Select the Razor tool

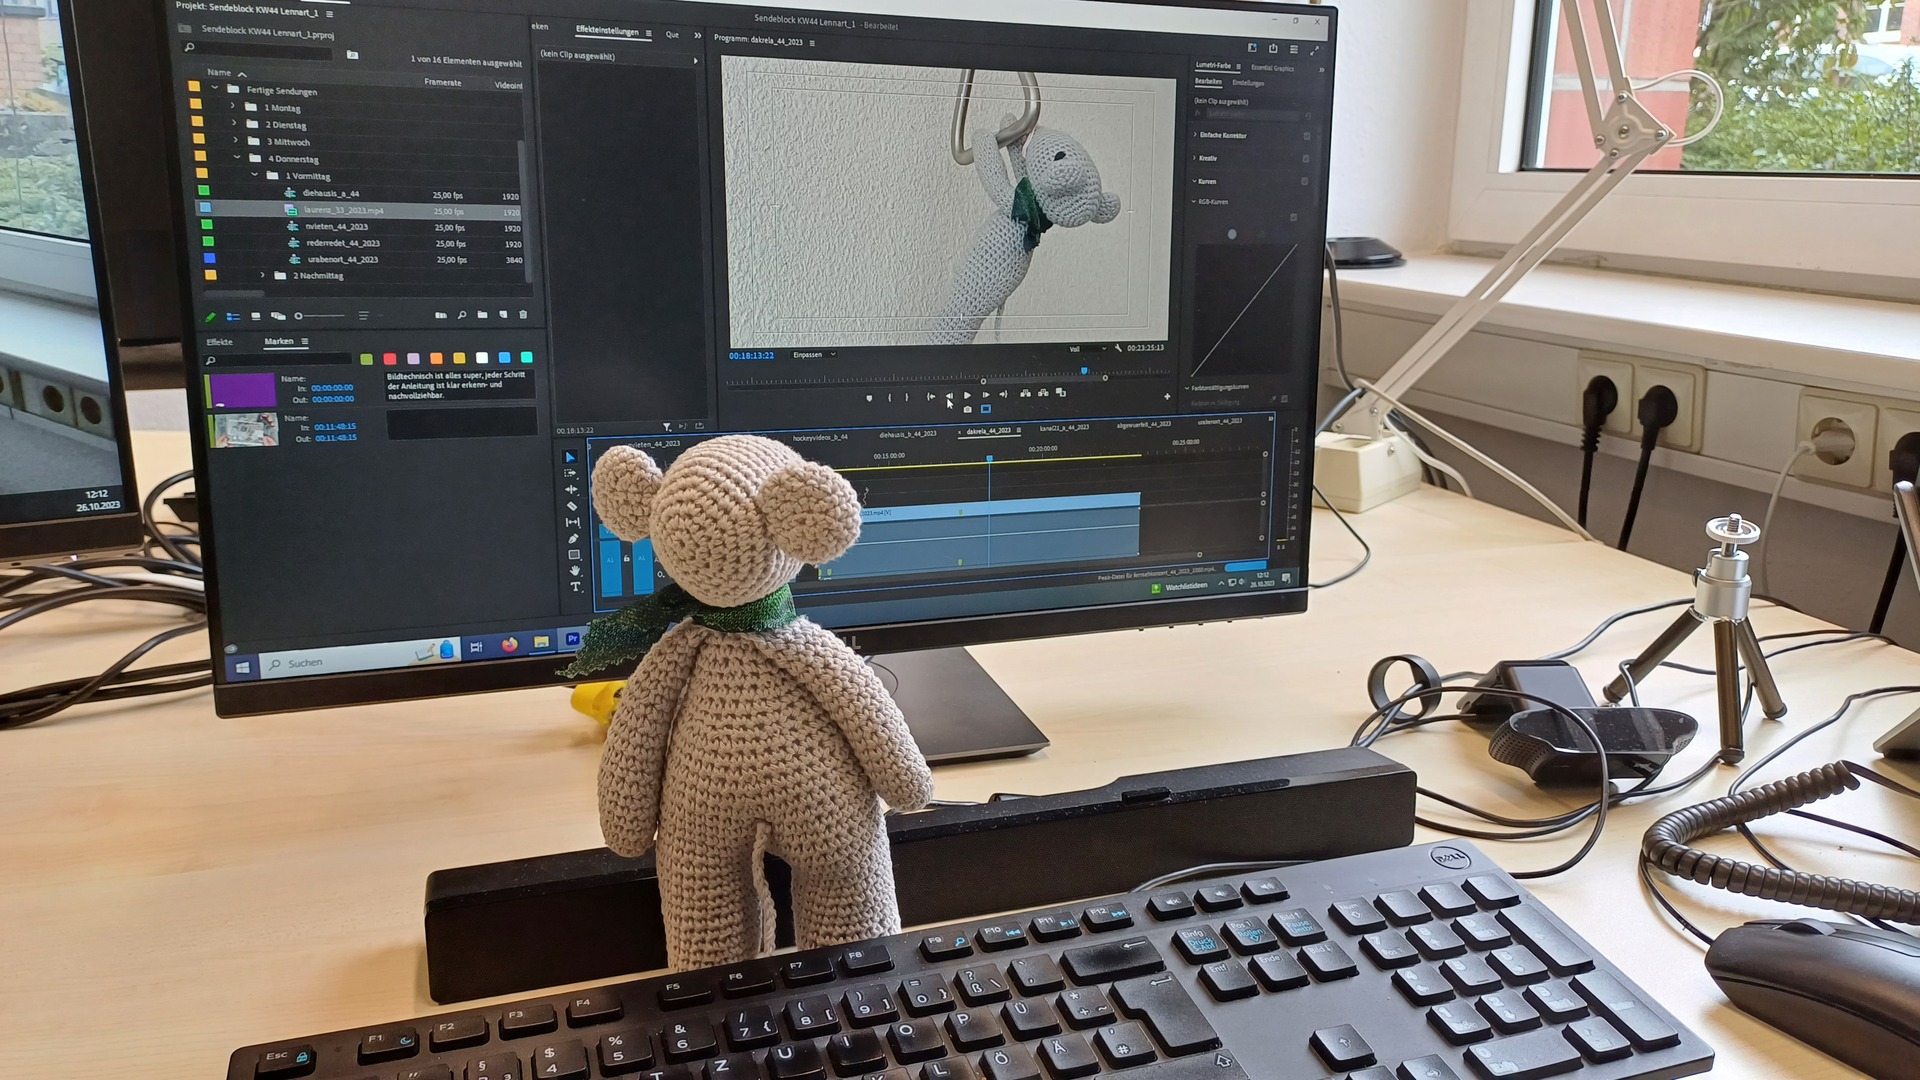point(572,506)
